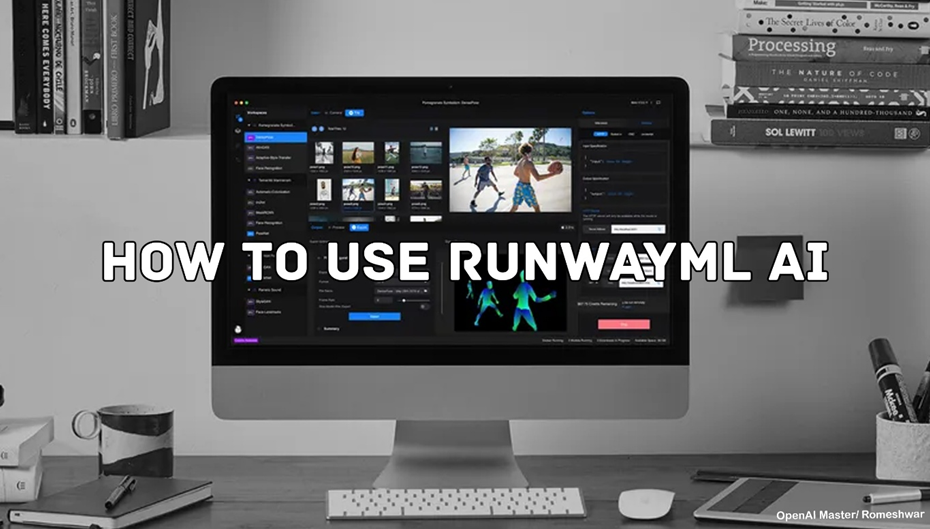Open the File Name dropdown
Image resolution: width=930 pixels, height=529 pixels.
tap(401, 291)
